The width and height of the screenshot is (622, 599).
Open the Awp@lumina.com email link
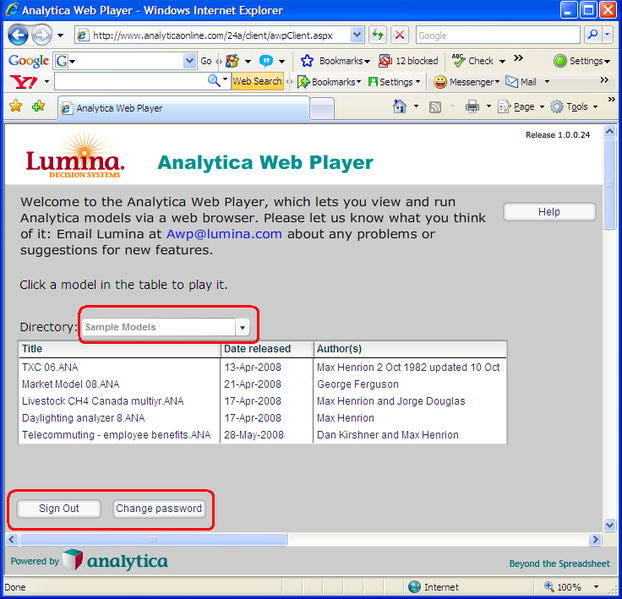(x=224, y=234)
